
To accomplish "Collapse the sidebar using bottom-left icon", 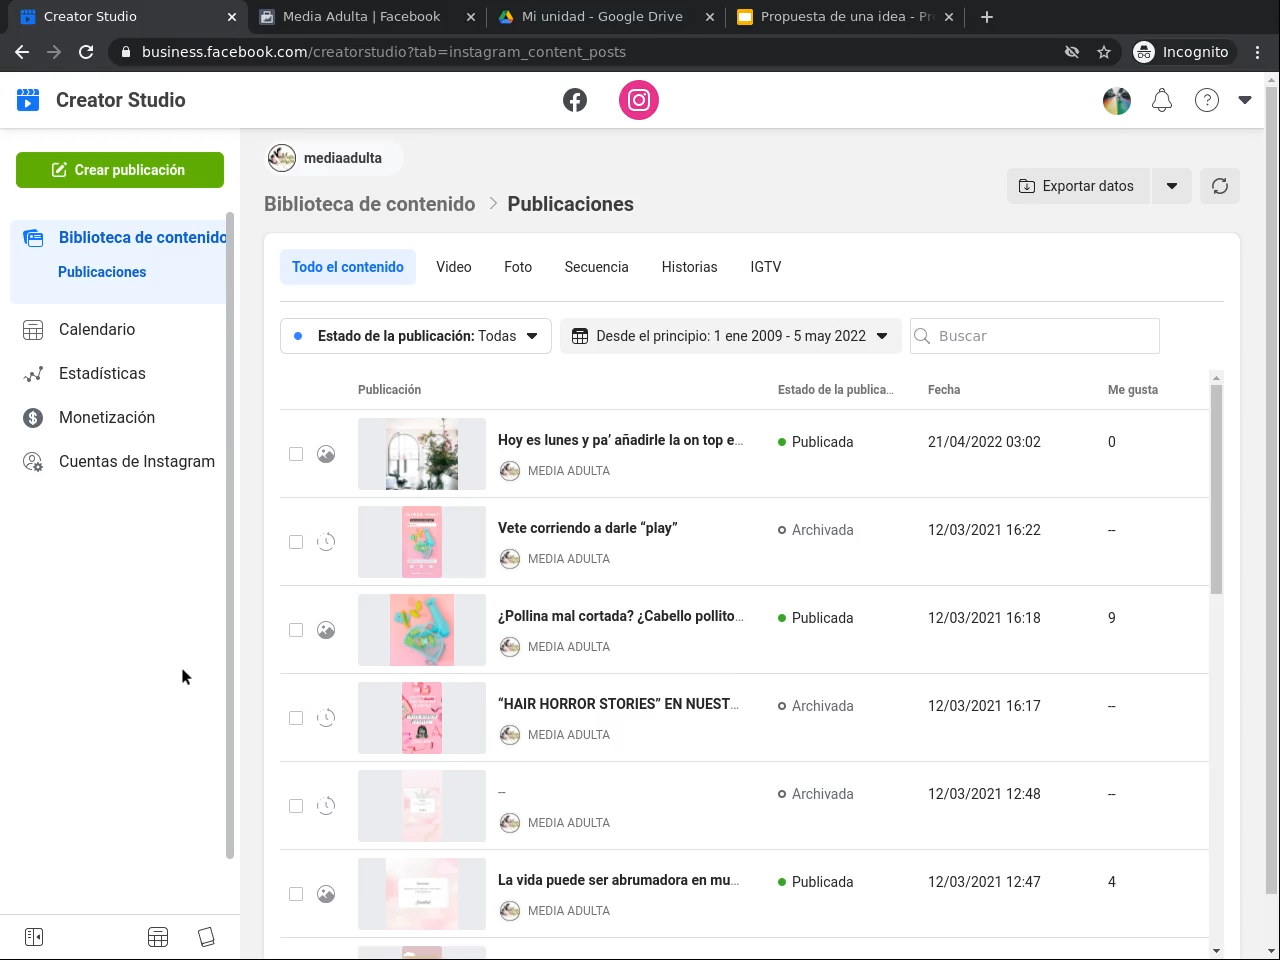I will [x=34, y=937].
